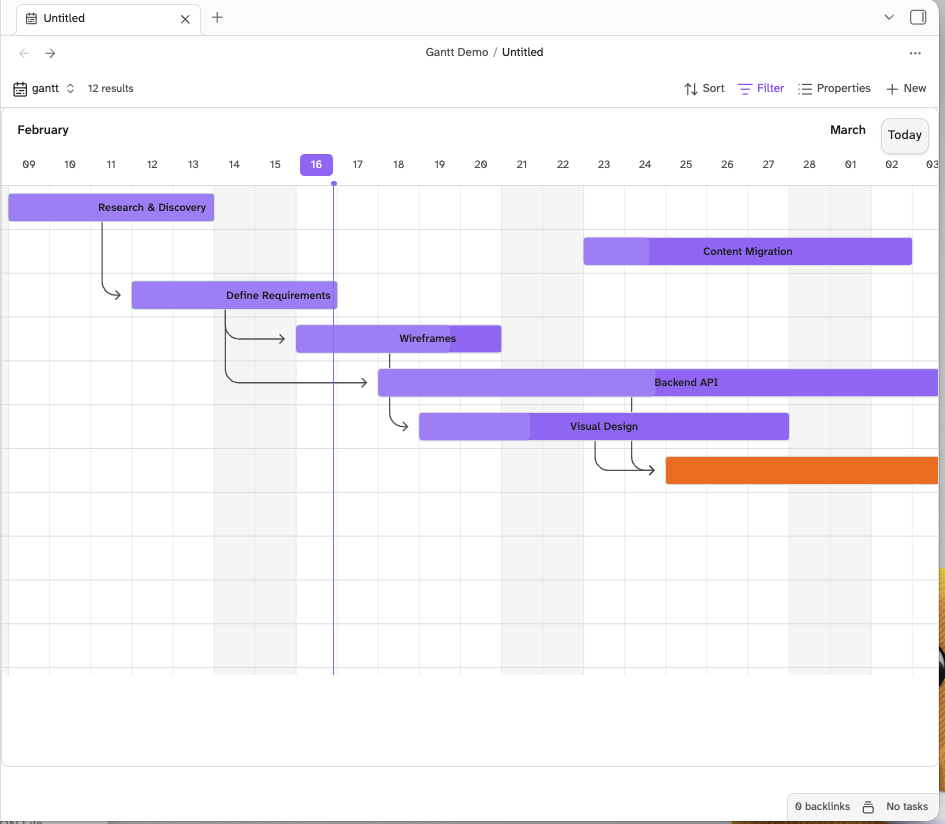Click the gantt view calendar icon
This screenshot has width=945, height=824.
19,88
